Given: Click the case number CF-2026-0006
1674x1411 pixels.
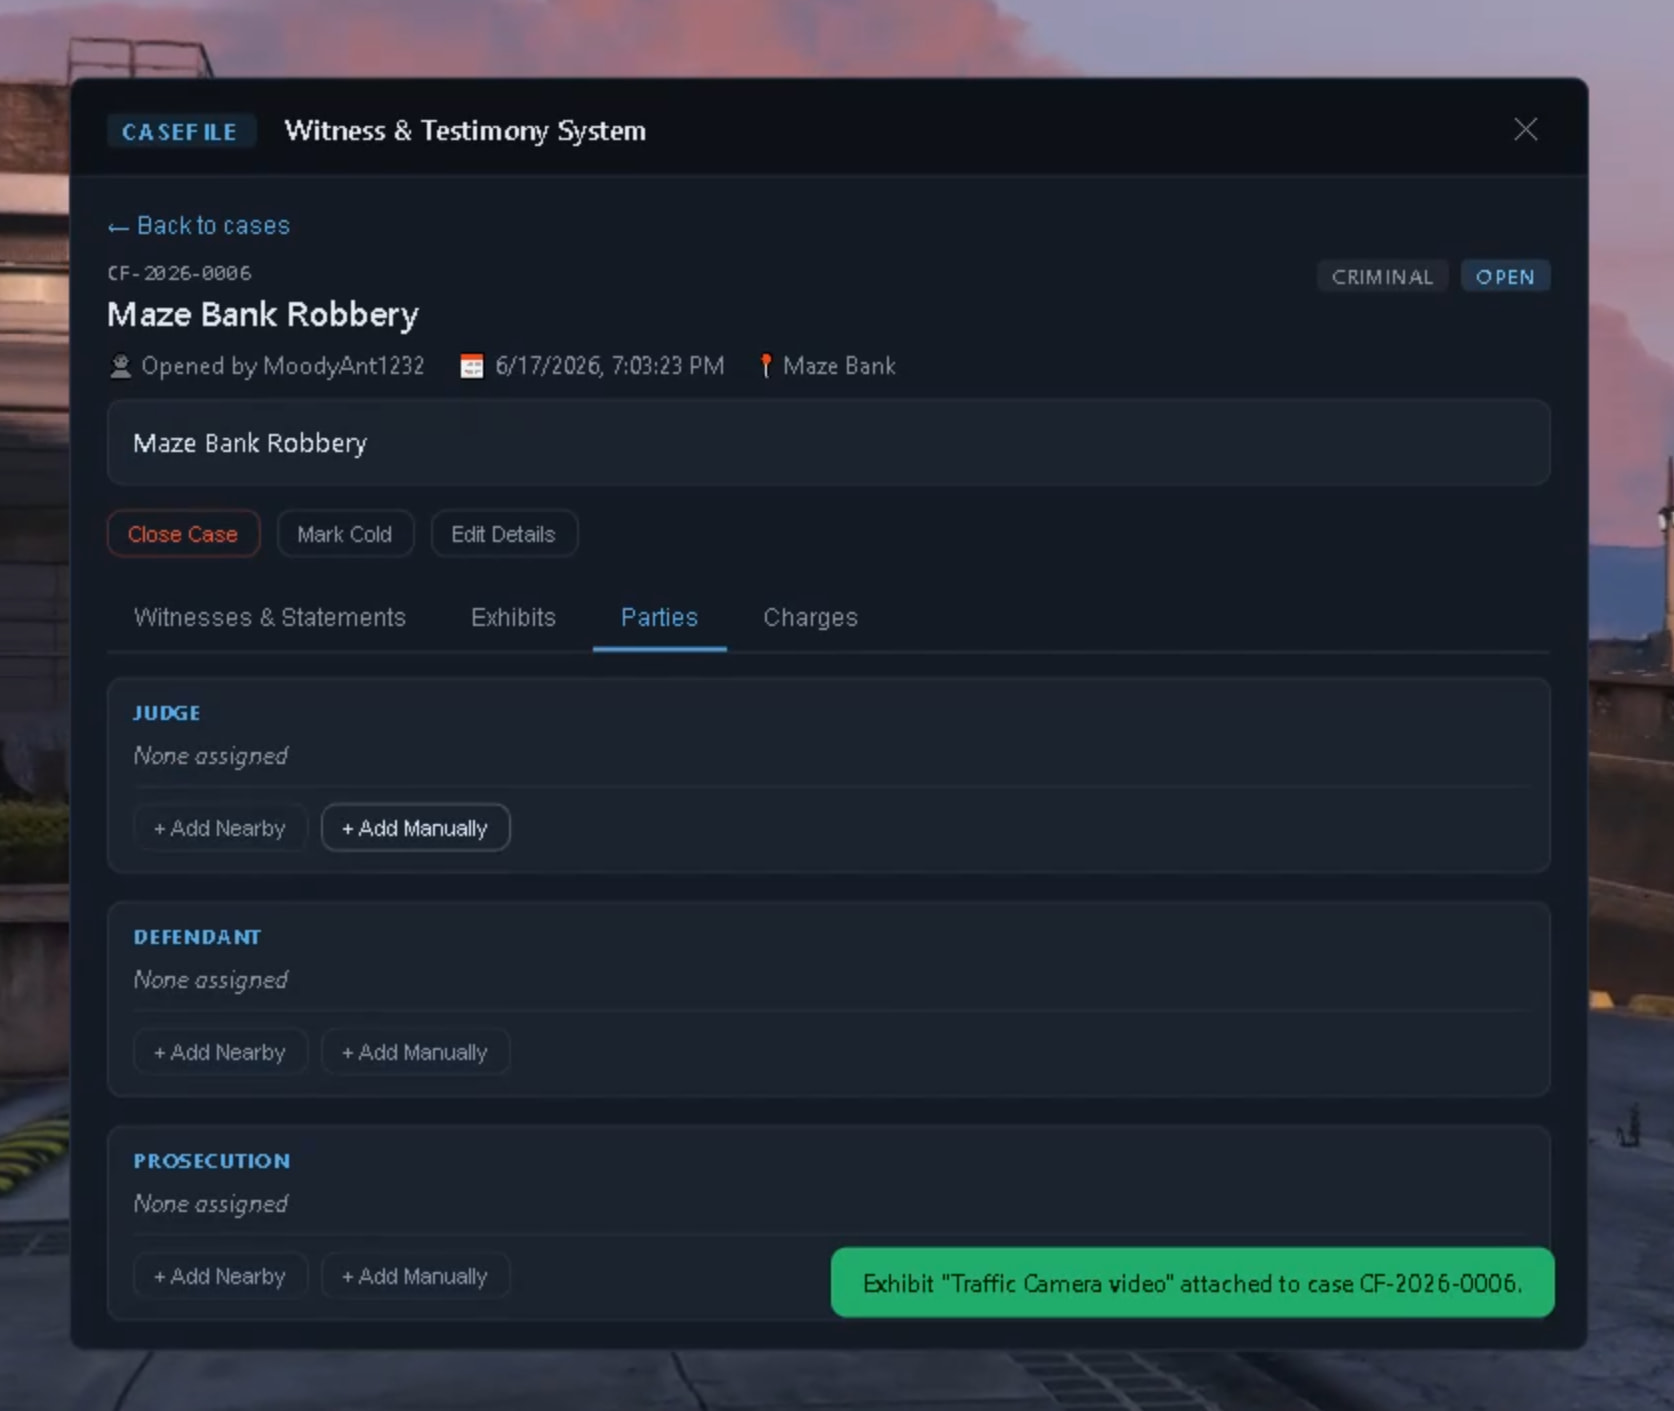Looking at the screenshot, I should (x=179, y=273).
